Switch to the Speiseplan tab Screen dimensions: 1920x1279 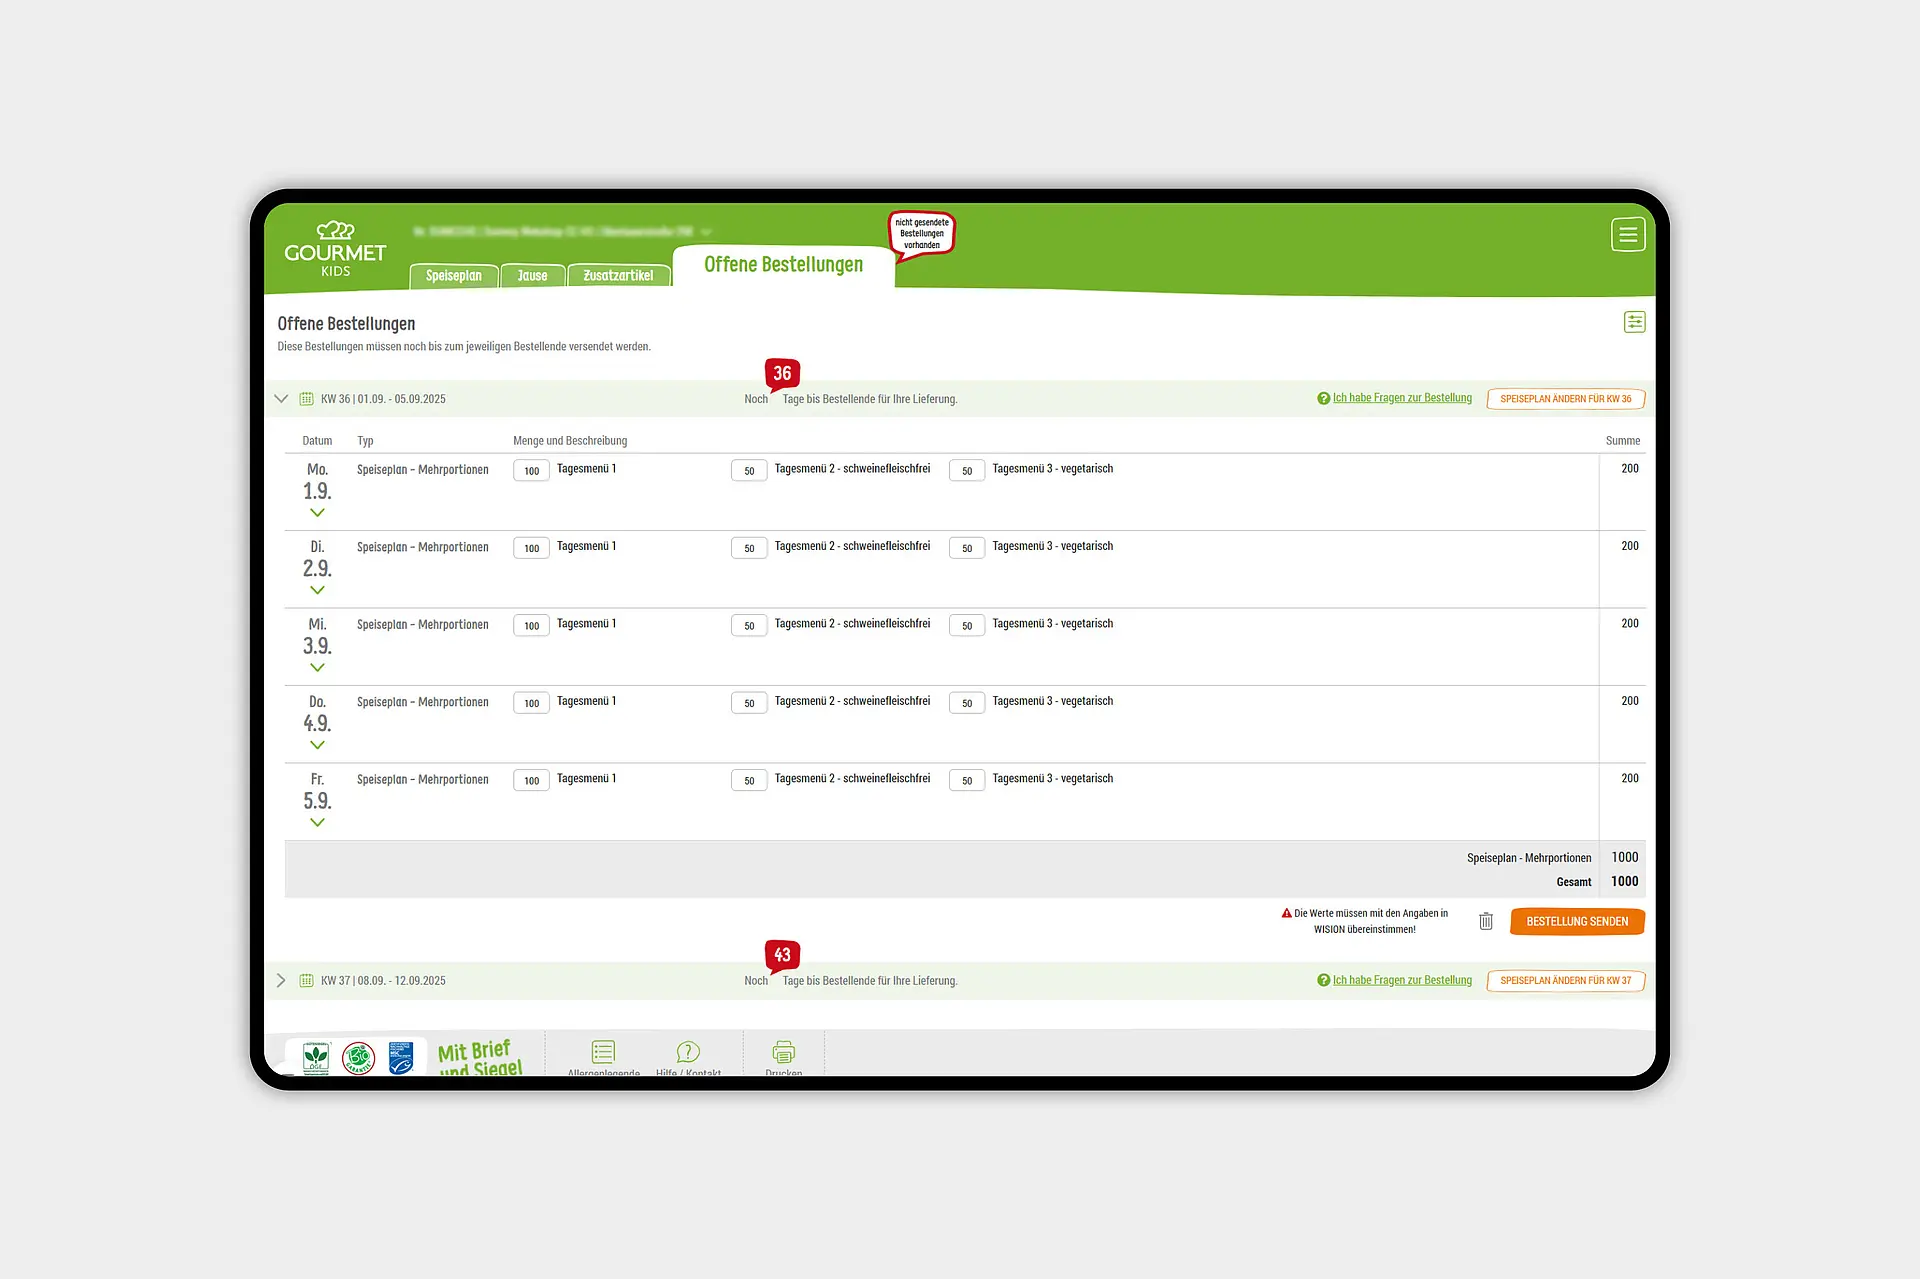(453, 276)
